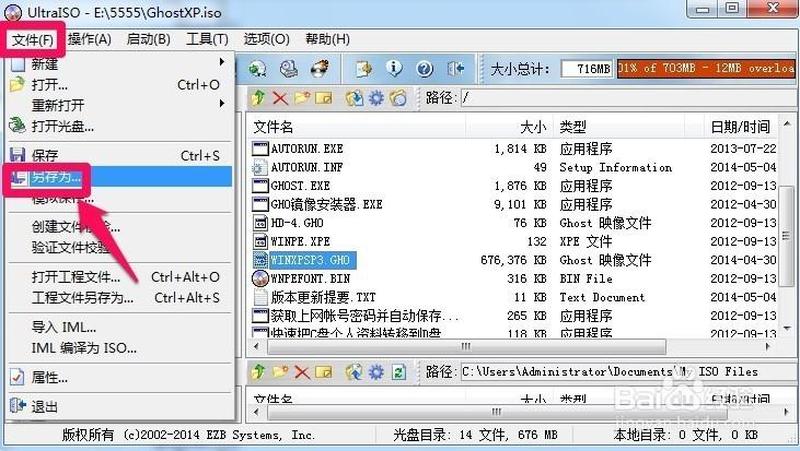Choose 验证文件校验 menu entry
800x451 pixels.
tap(120, 247)
